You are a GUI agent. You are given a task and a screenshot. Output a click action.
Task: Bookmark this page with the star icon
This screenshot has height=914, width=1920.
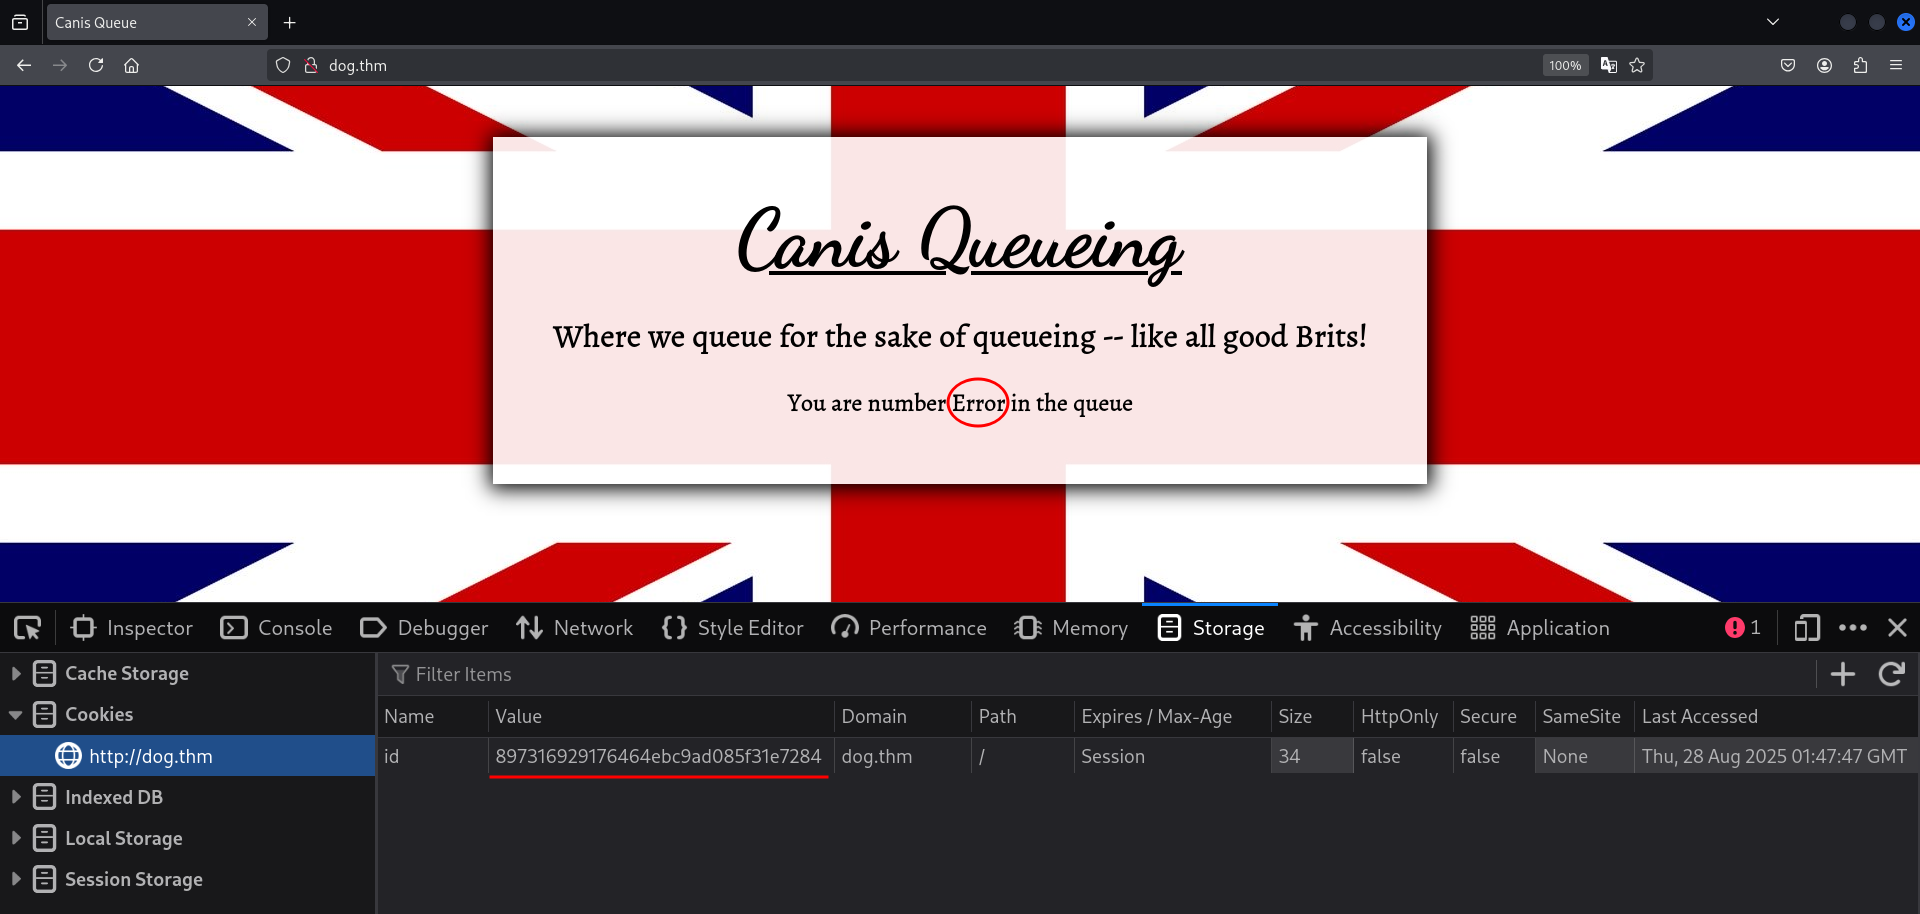1637,65
